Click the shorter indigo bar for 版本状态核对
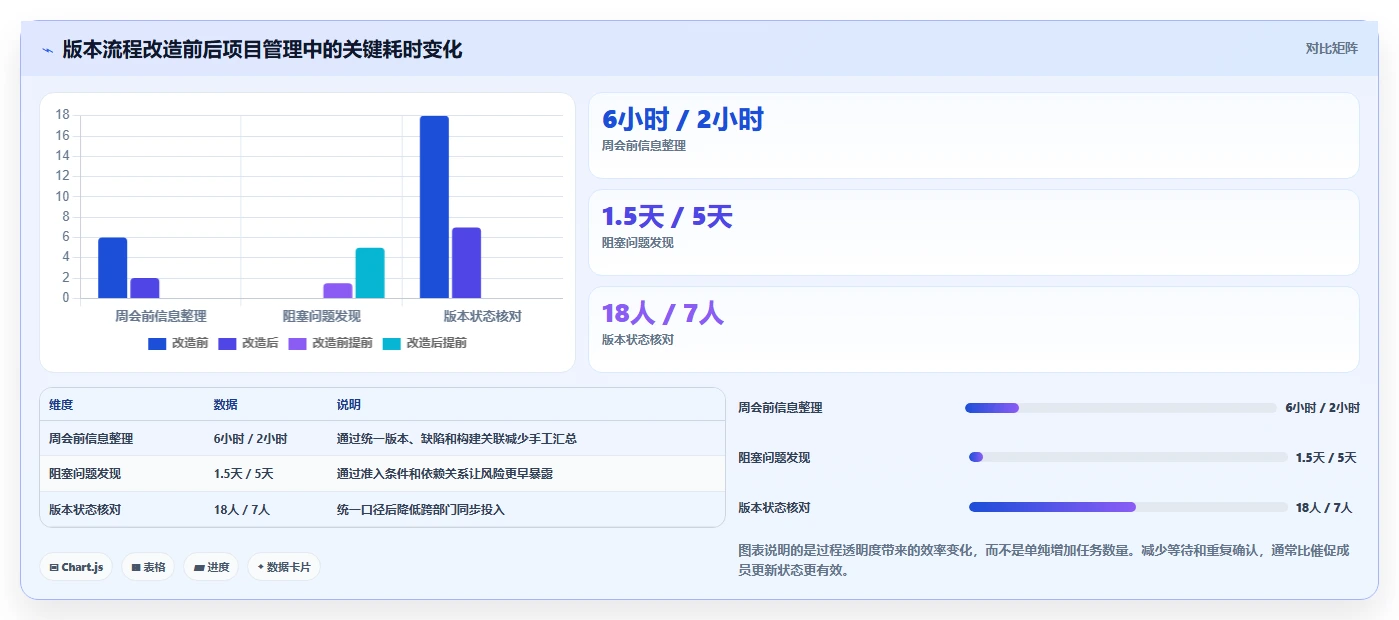 point(466,263)
